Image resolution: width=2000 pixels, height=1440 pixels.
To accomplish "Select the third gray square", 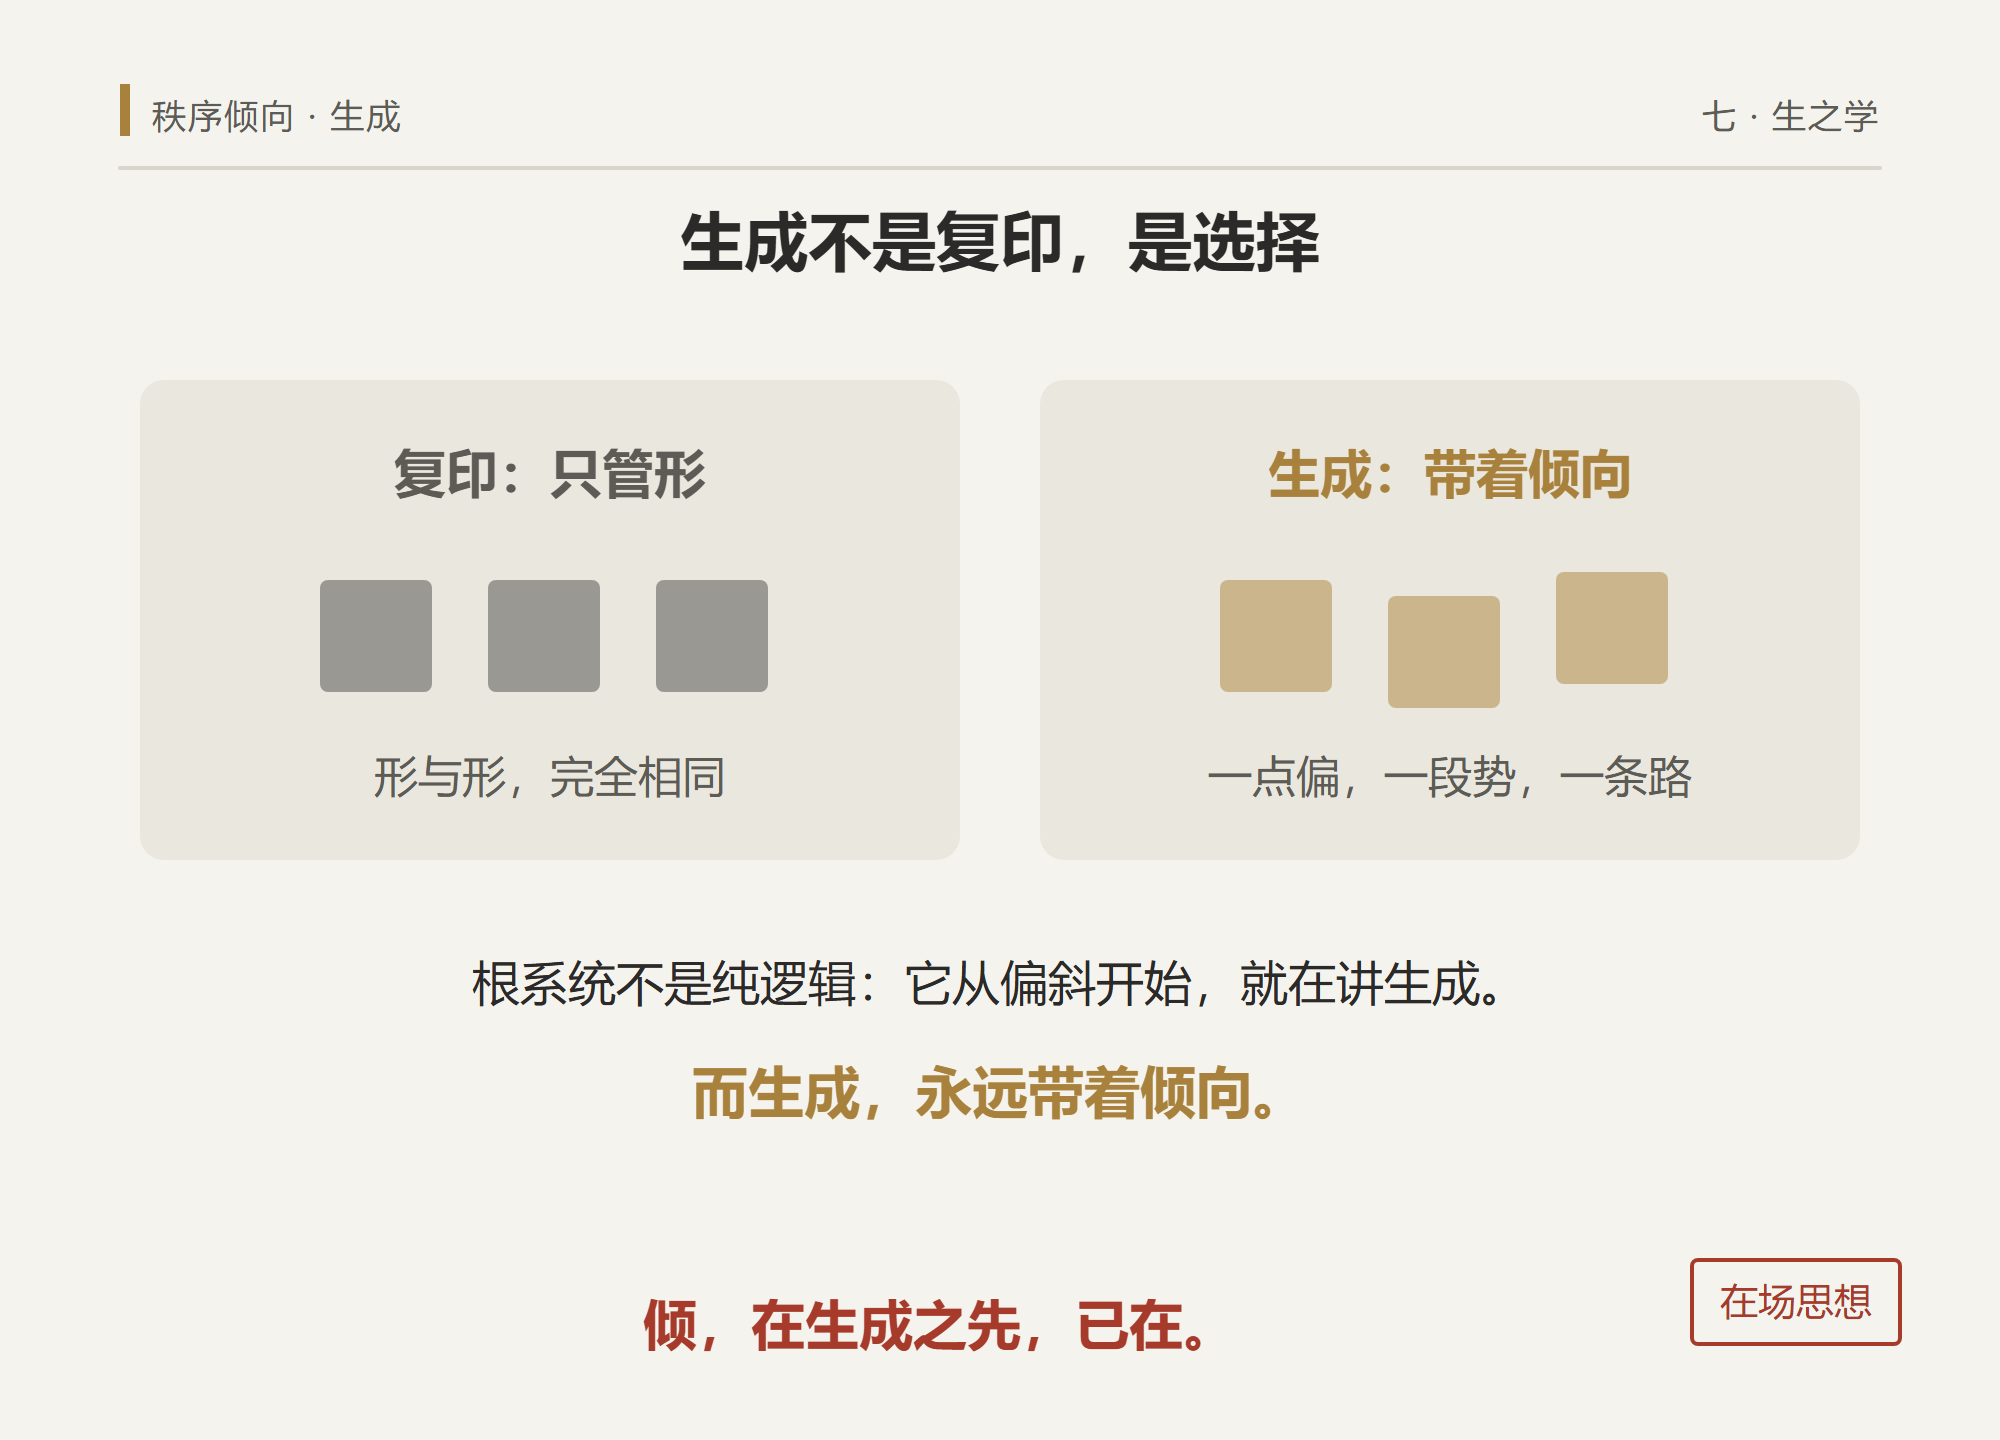I will pyautogui.click(x=712, y=636).
